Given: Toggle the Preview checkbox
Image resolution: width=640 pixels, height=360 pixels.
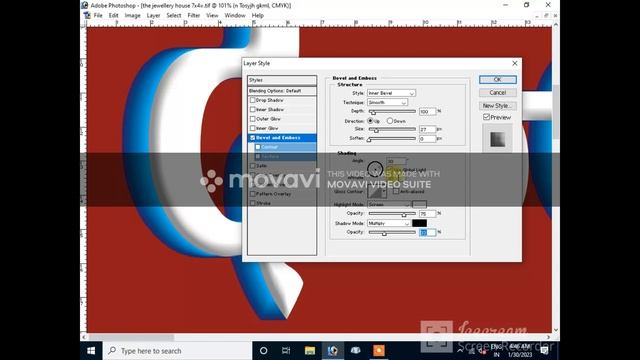Looking at the screenshot, I should pos(486,117).
